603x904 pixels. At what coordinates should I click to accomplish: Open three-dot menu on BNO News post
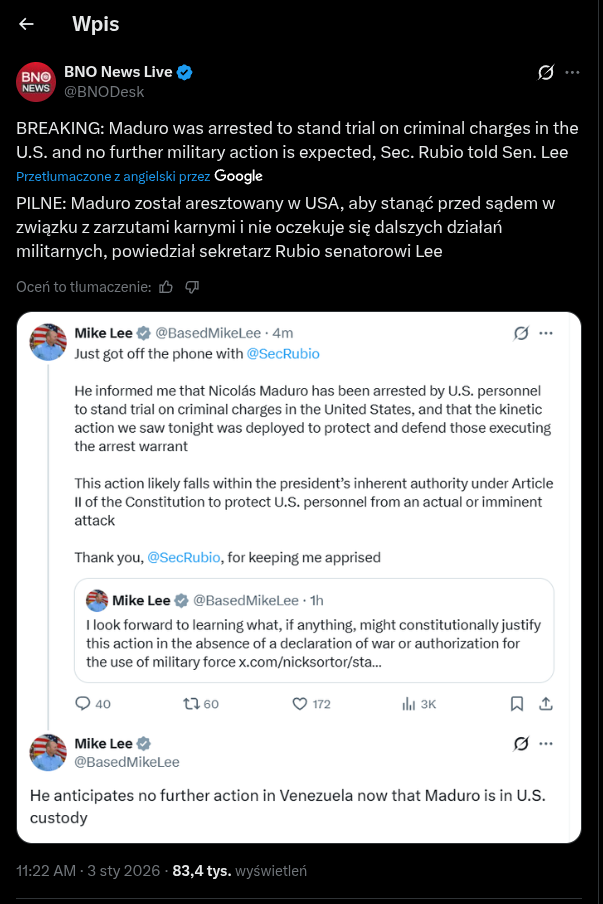tap(573, 72)
